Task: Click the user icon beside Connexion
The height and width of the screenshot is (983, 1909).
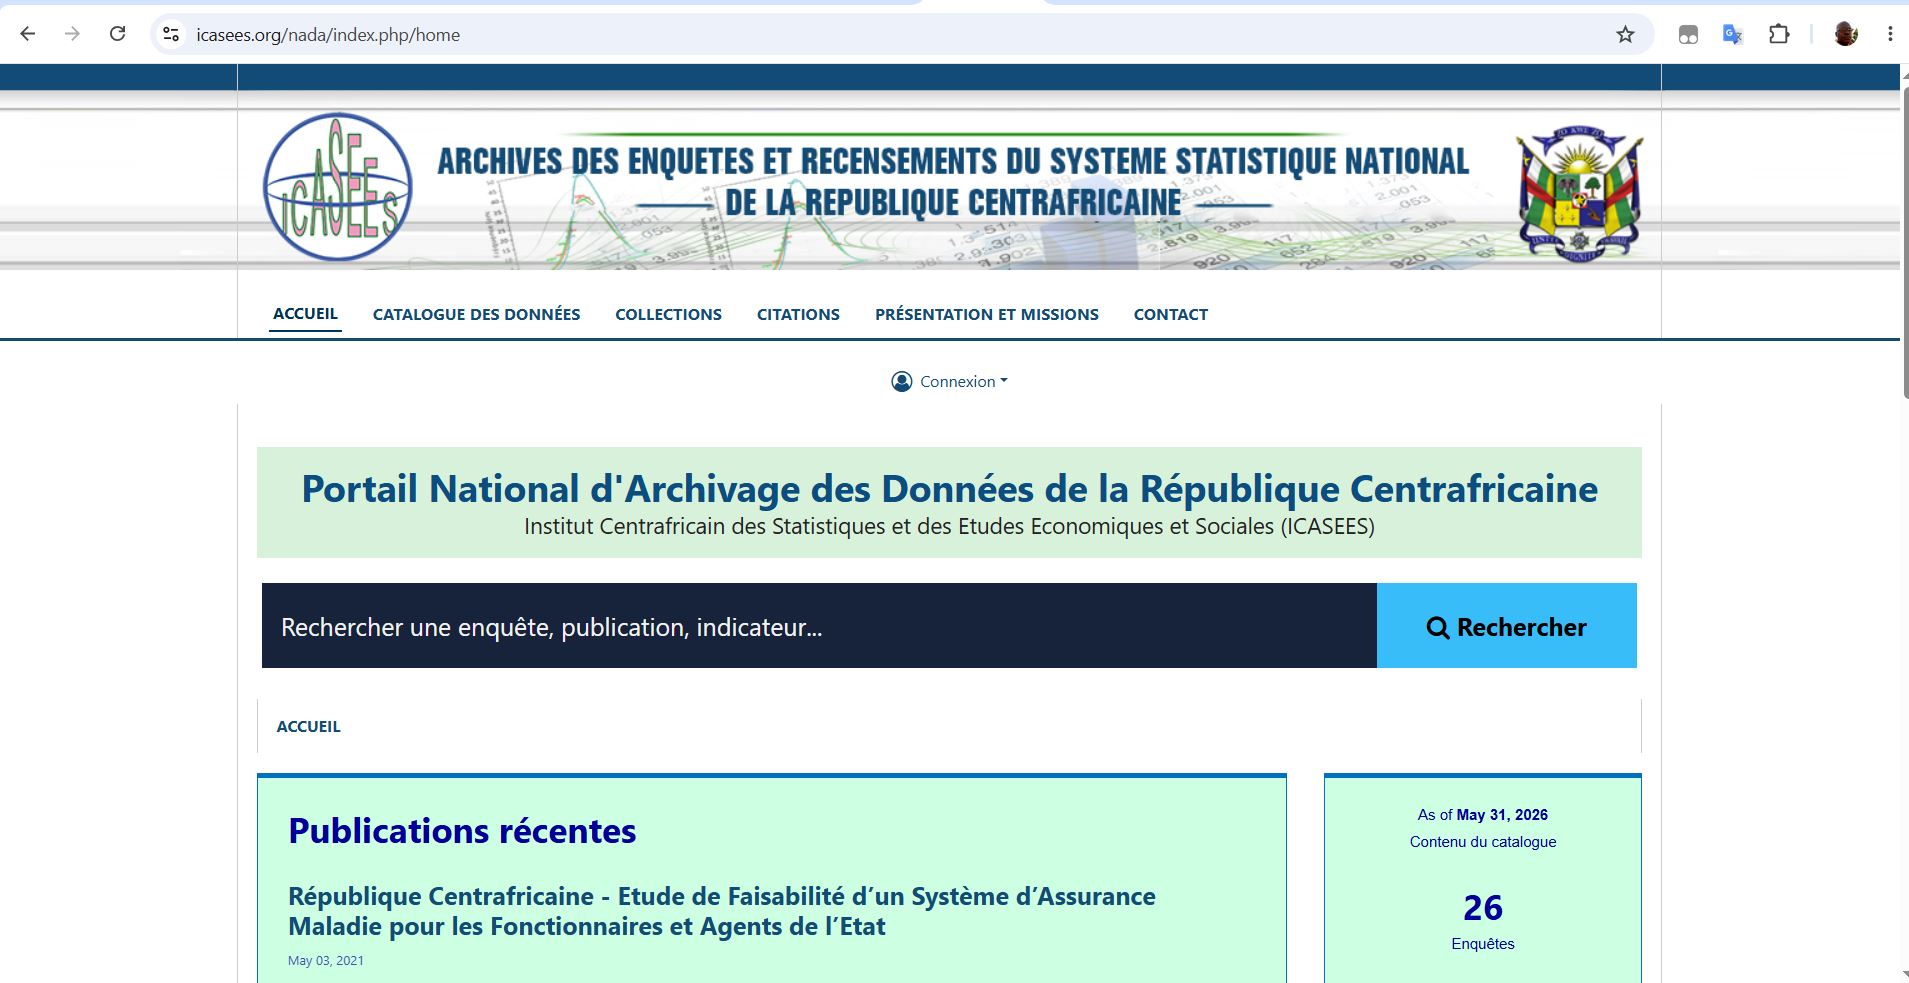Action: click(x=902, y=381)
